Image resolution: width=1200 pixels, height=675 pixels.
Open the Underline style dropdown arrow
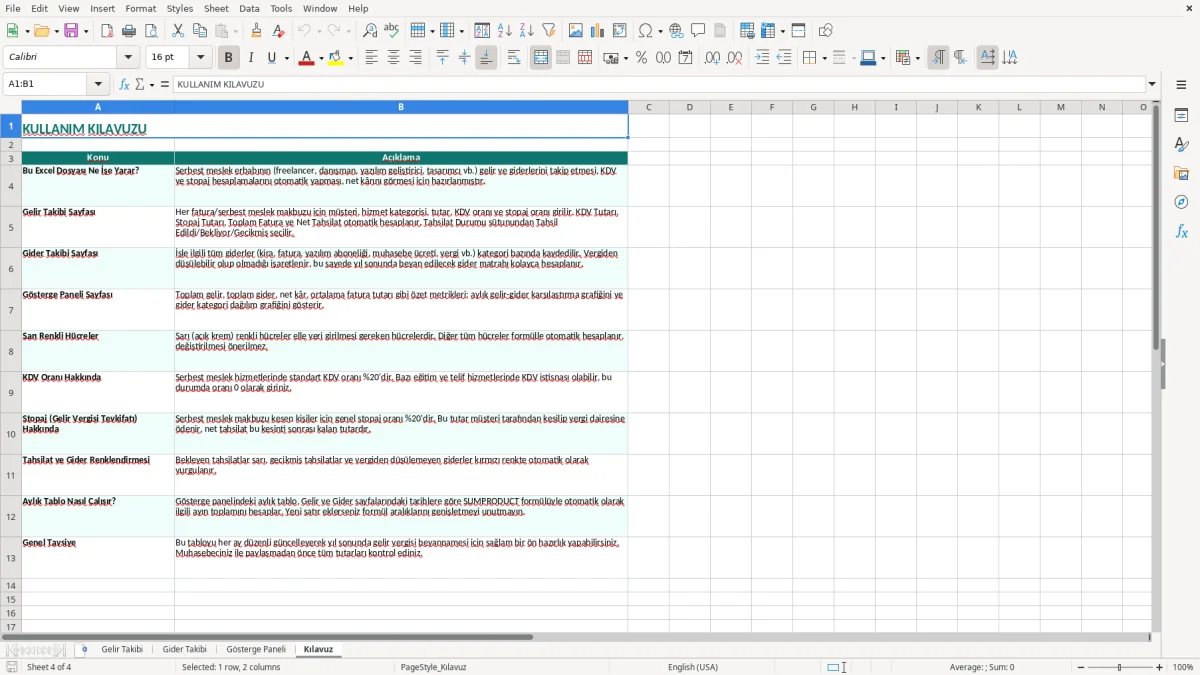tap(286, 58)
